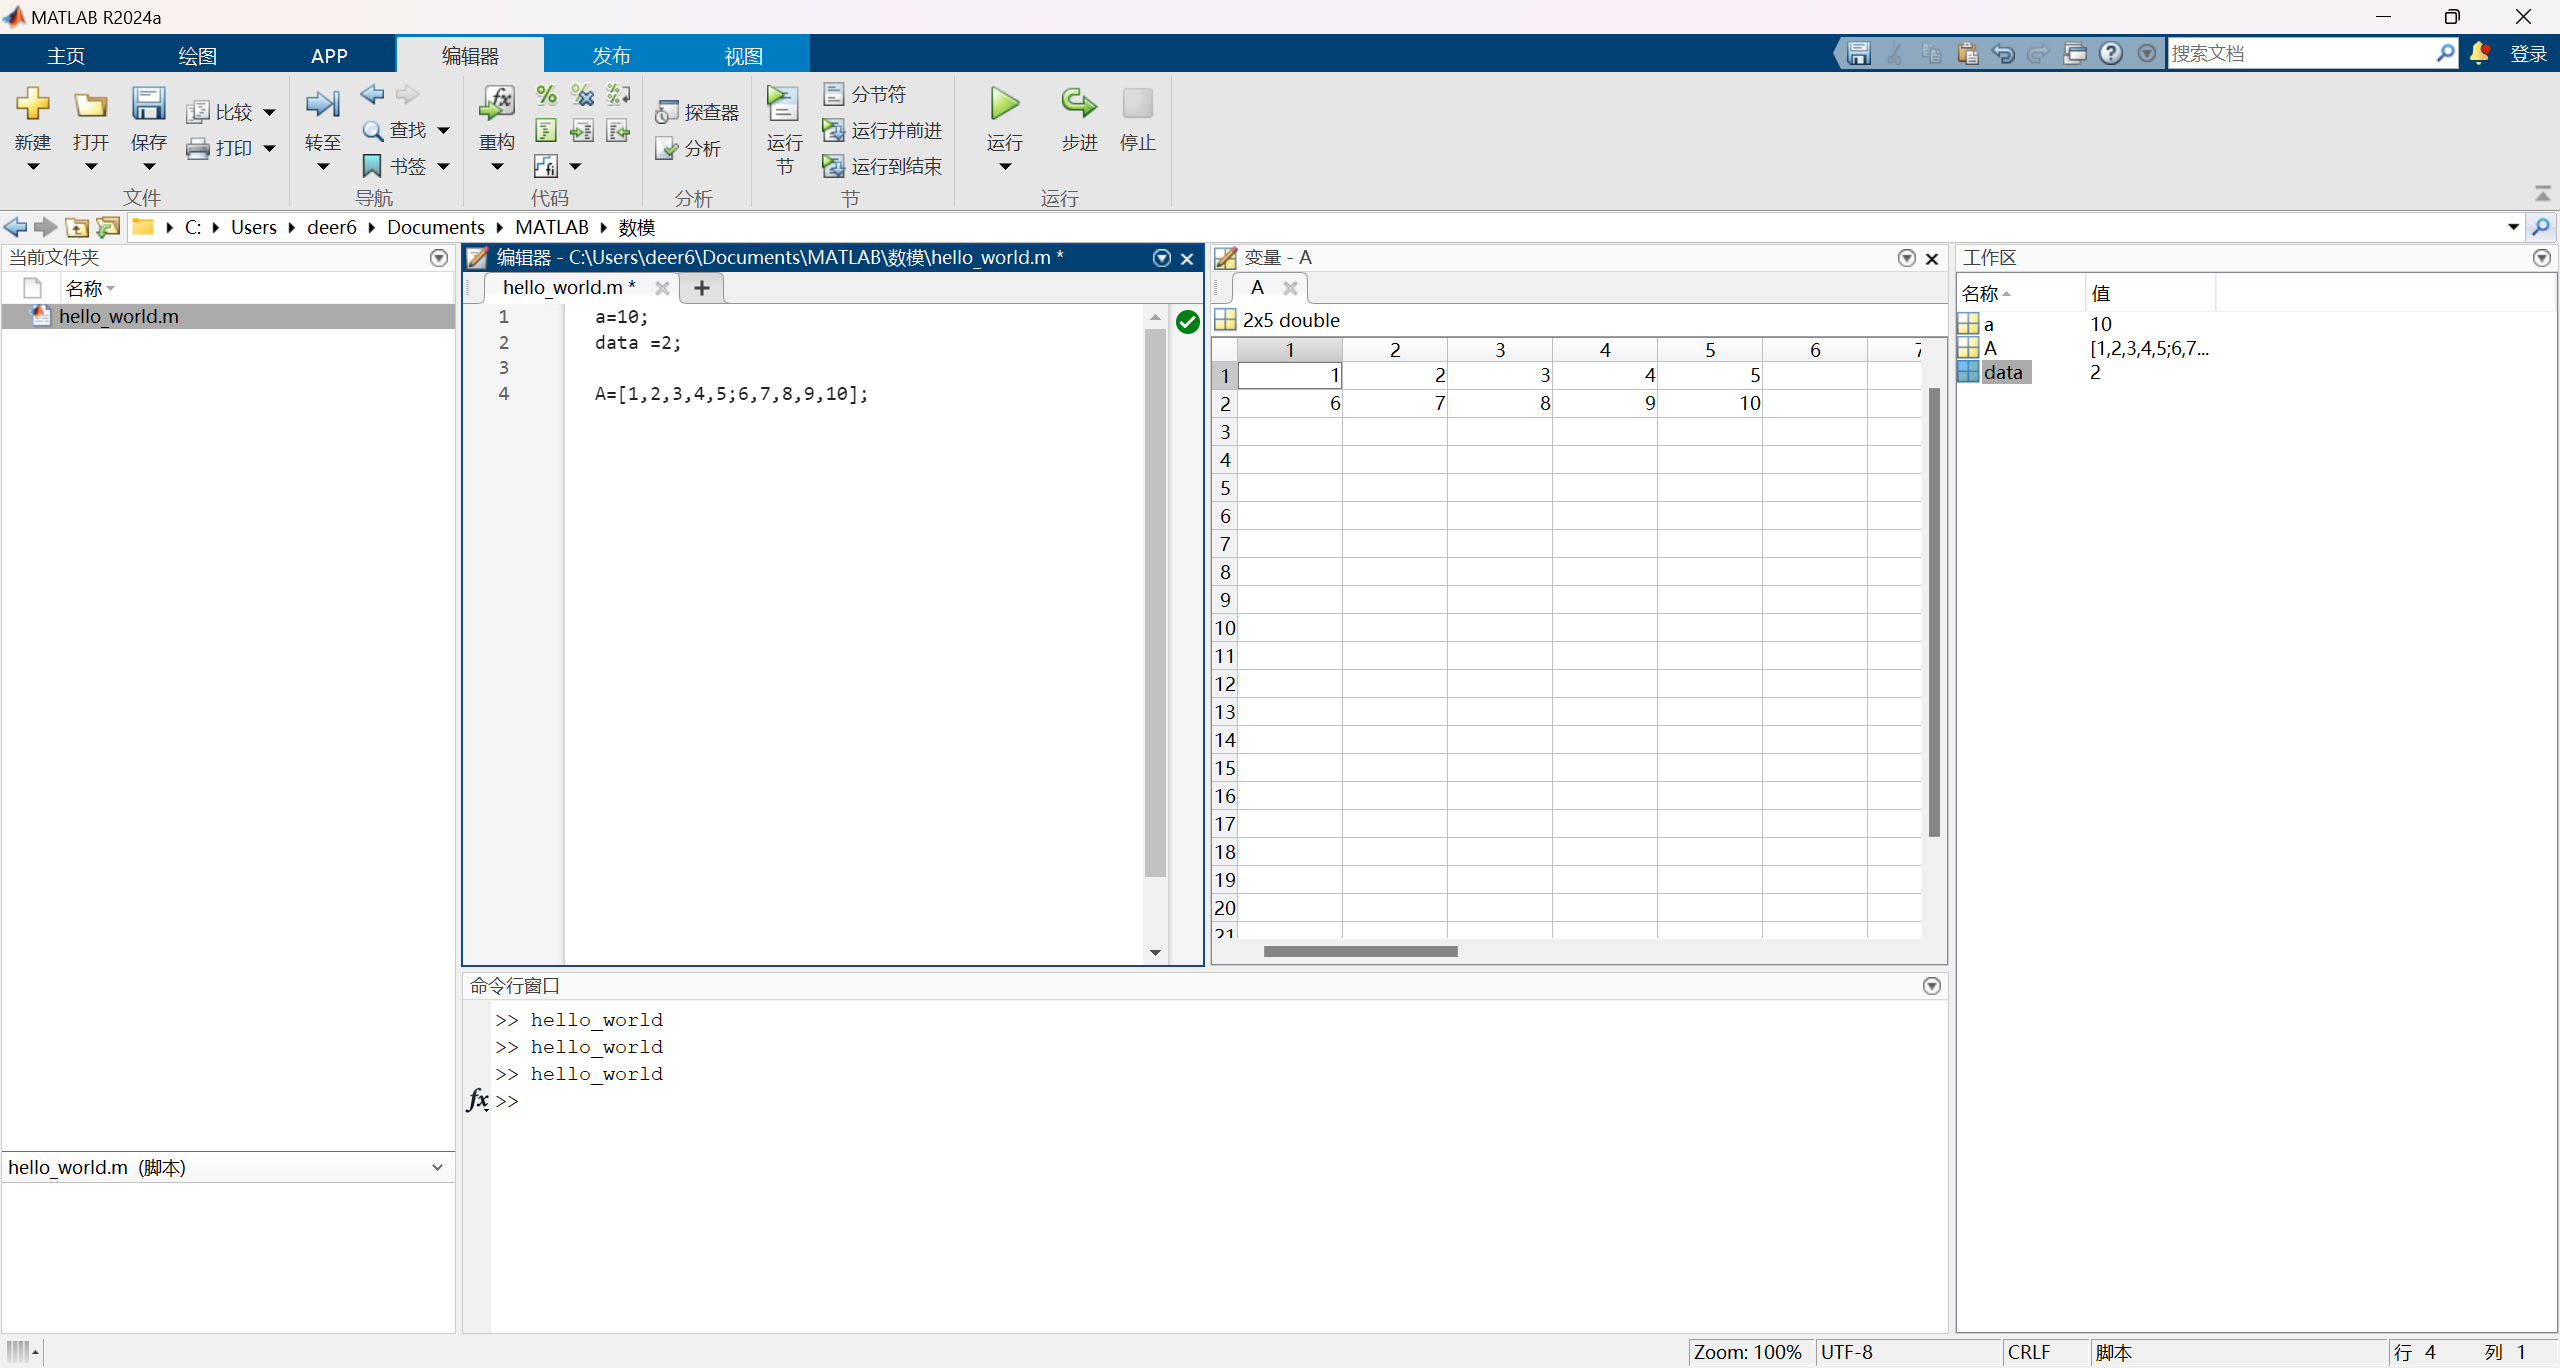This screenshot has width=2560, height=1368.
Task: Collapse the toolstrip with corner arrow
Action: click(x=2542, y=193)
